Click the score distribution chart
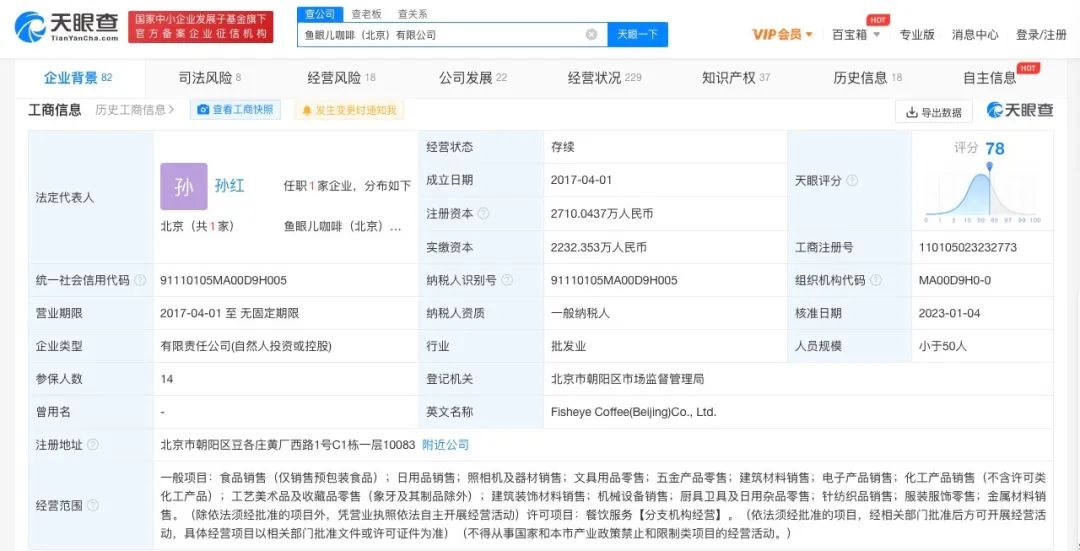 (983, 195)
